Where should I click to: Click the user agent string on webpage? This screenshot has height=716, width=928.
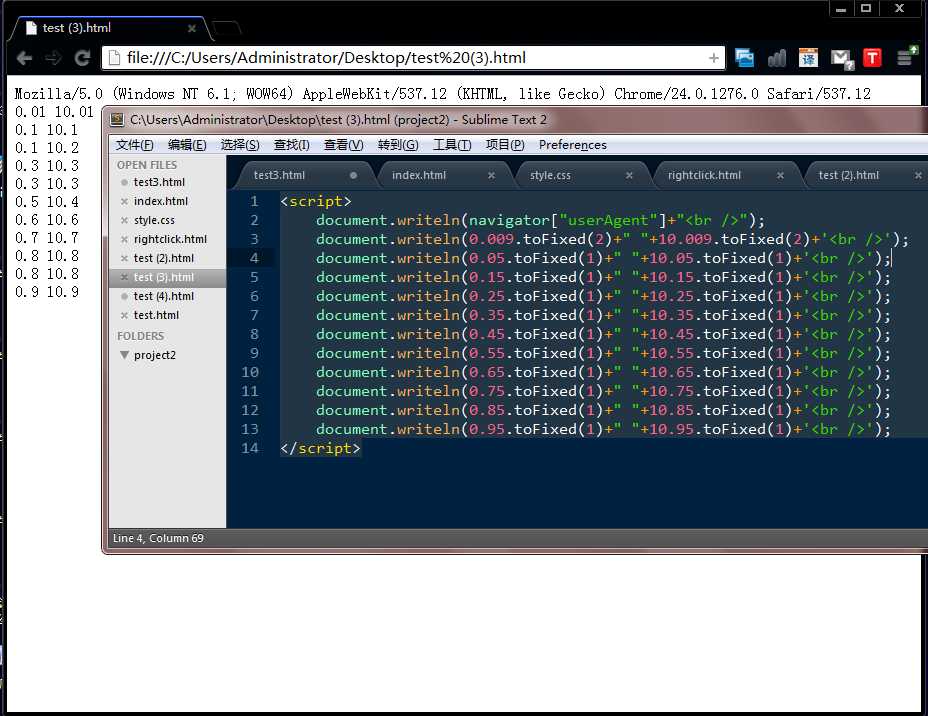click(443, 93)
